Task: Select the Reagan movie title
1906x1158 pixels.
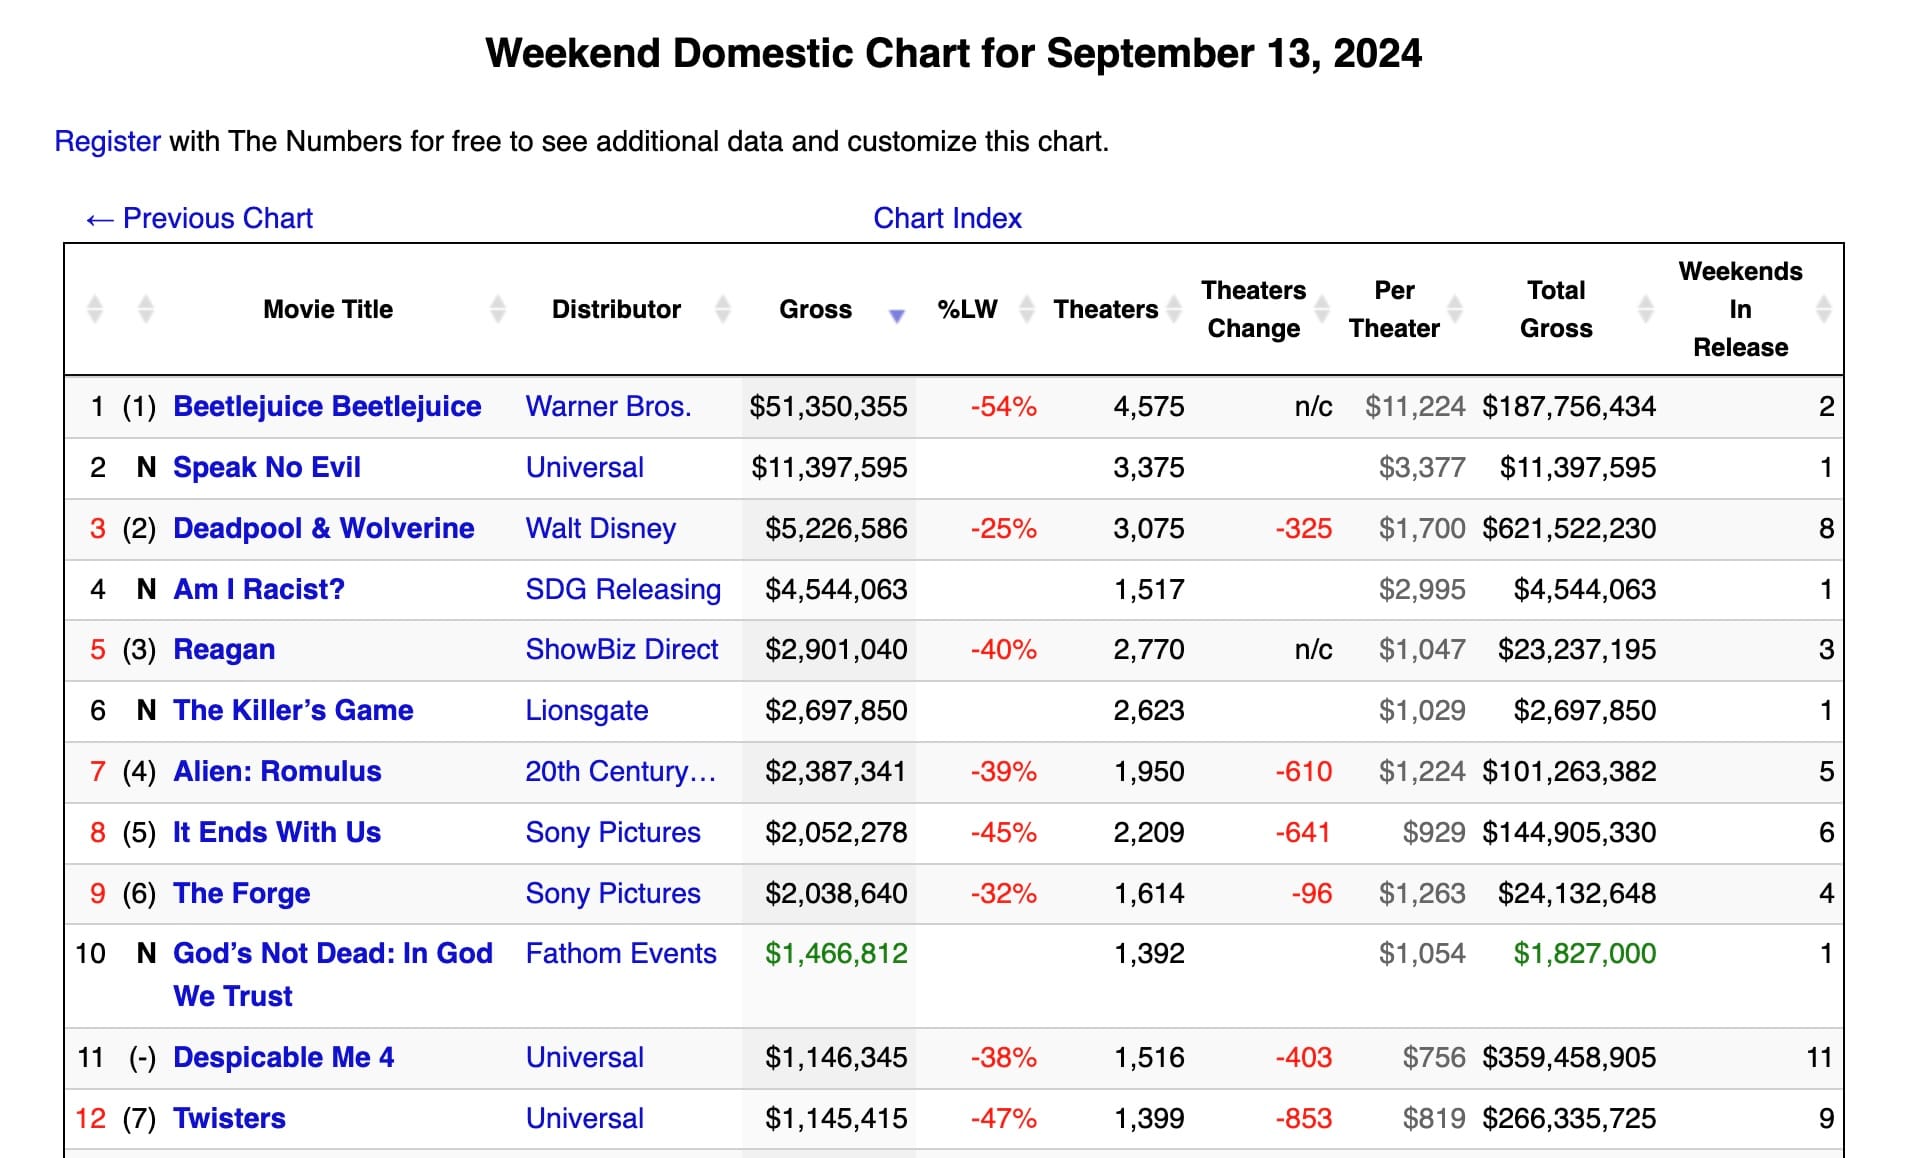Action: 224,649
